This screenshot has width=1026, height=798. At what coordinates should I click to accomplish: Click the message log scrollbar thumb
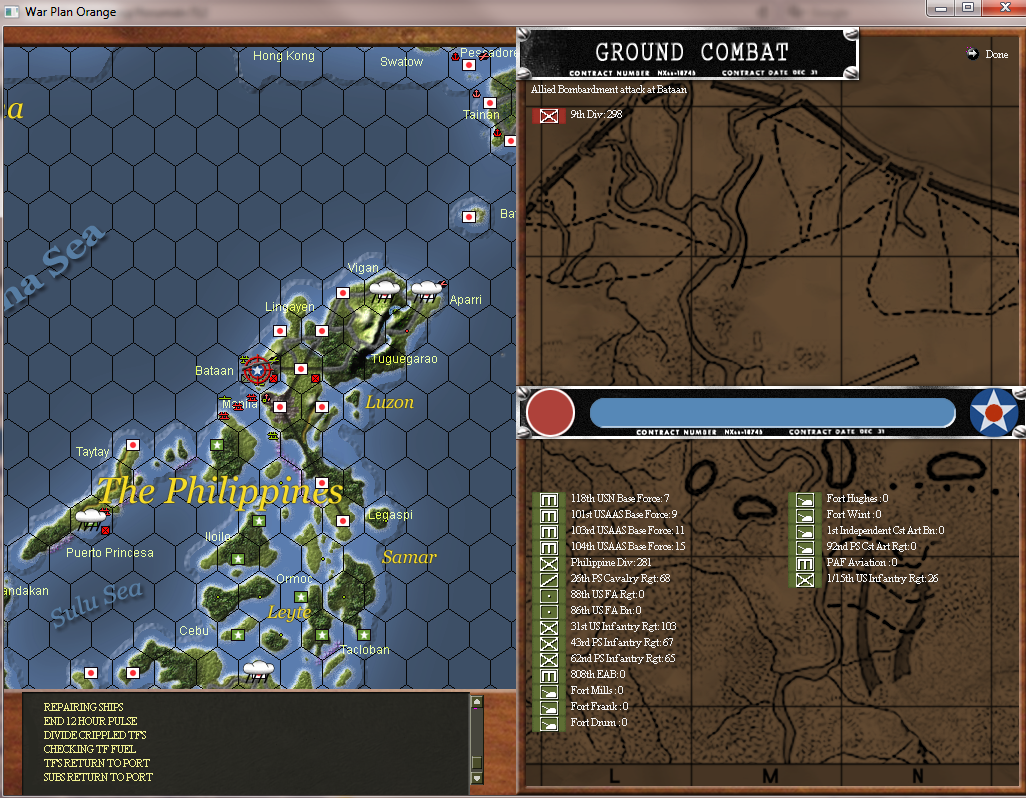(x=477, y=762)
